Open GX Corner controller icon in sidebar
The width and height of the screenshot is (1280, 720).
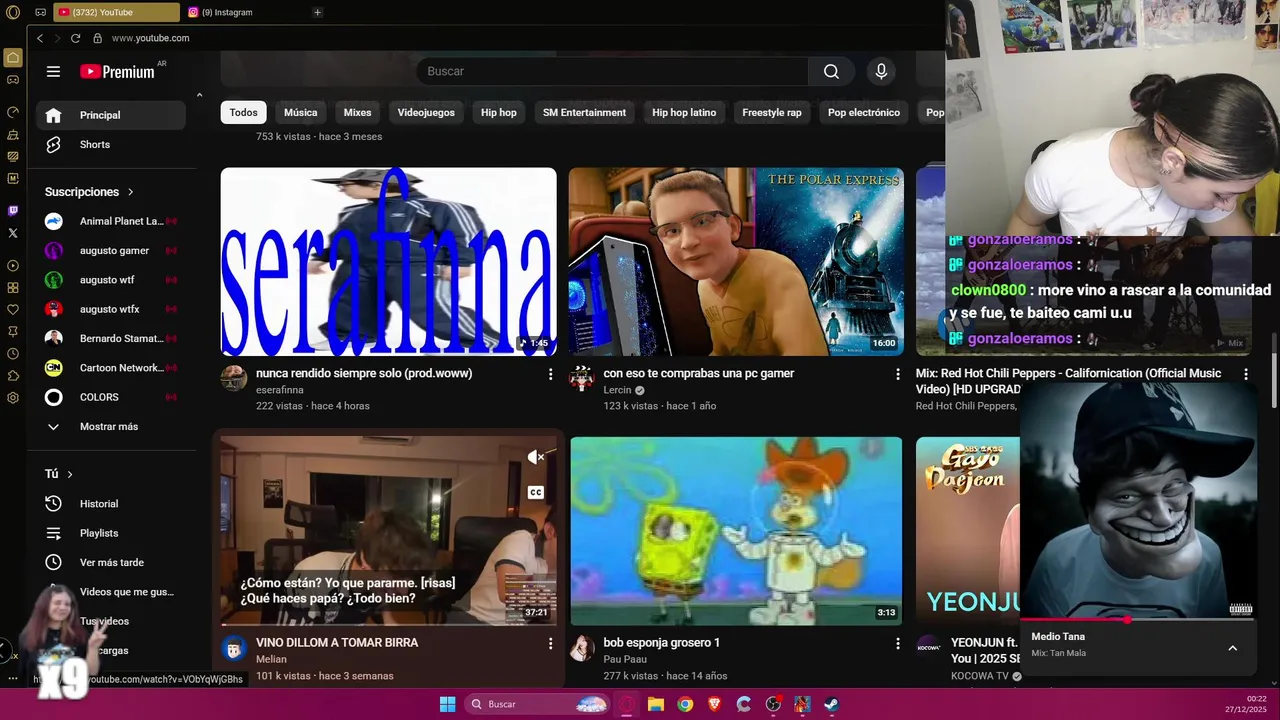[13, 80]
